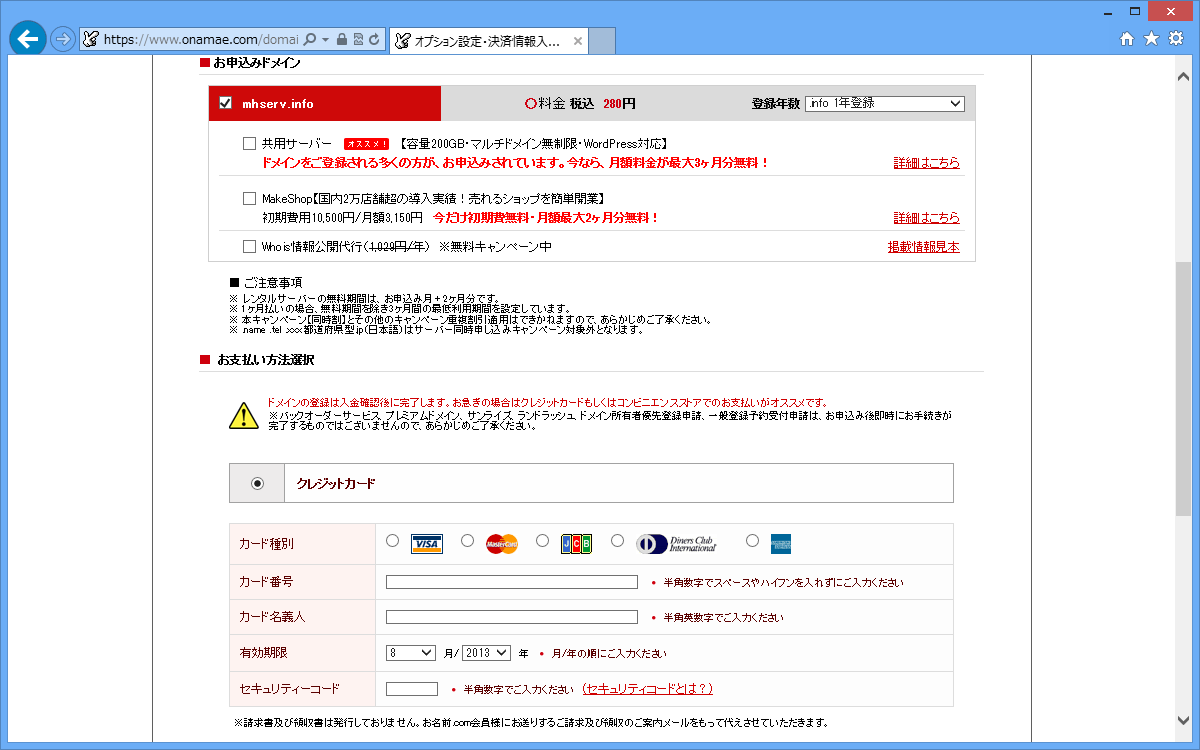The height and width of the screenshot is (750, 1200).
Task: Open the new tab button beside the tab
Action: 602,41
